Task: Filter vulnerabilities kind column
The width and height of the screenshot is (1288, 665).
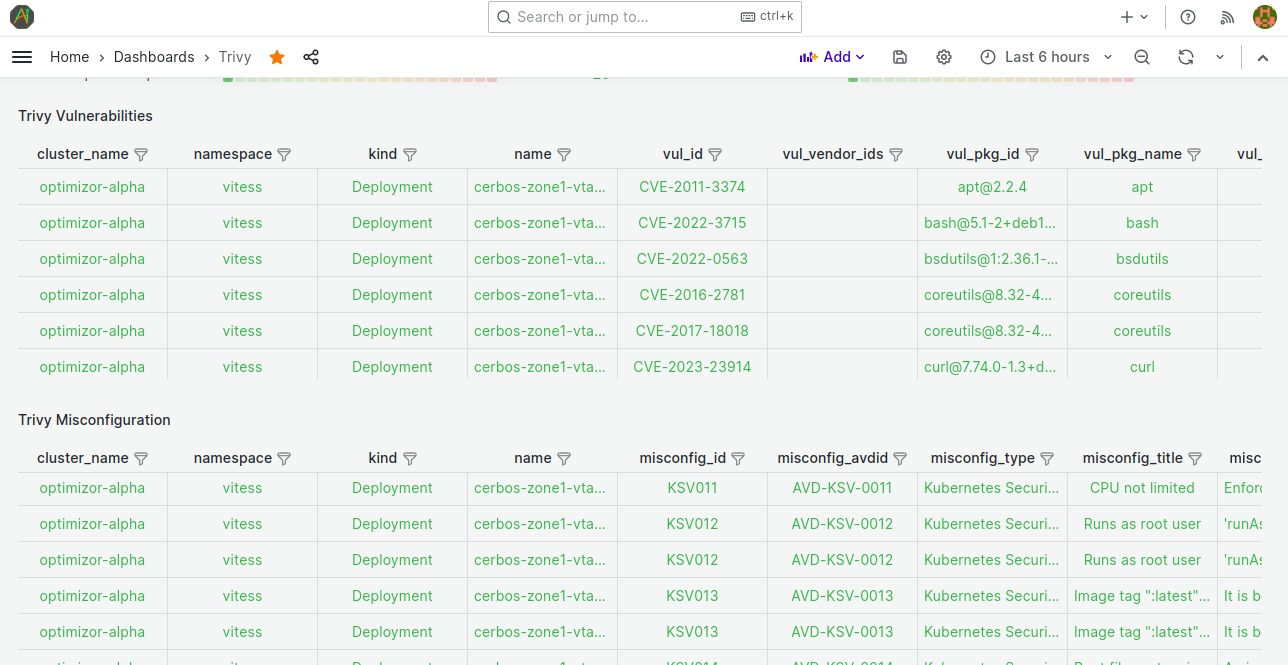Action: pos(410,155)
